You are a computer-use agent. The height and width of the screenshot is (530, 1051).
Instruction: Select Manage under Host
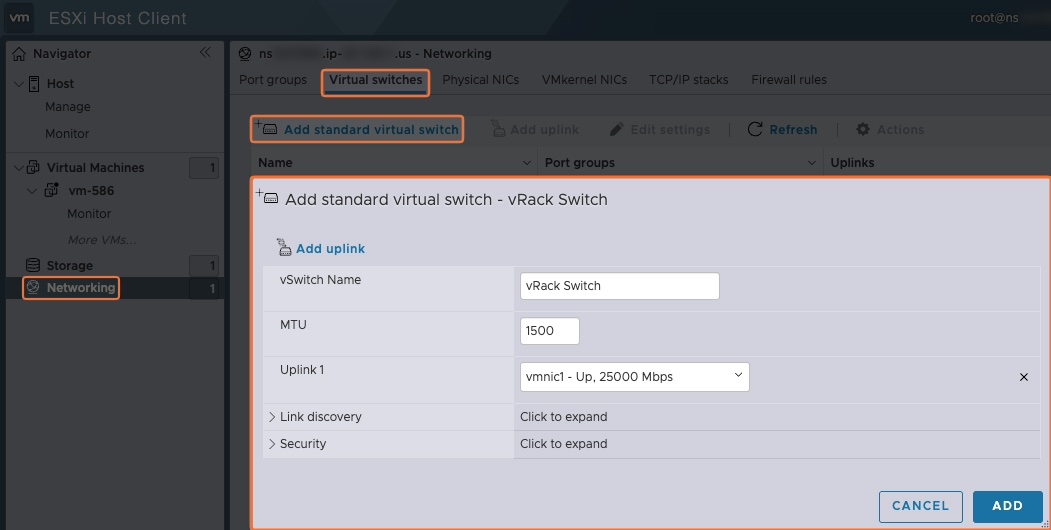coord(68,107)
